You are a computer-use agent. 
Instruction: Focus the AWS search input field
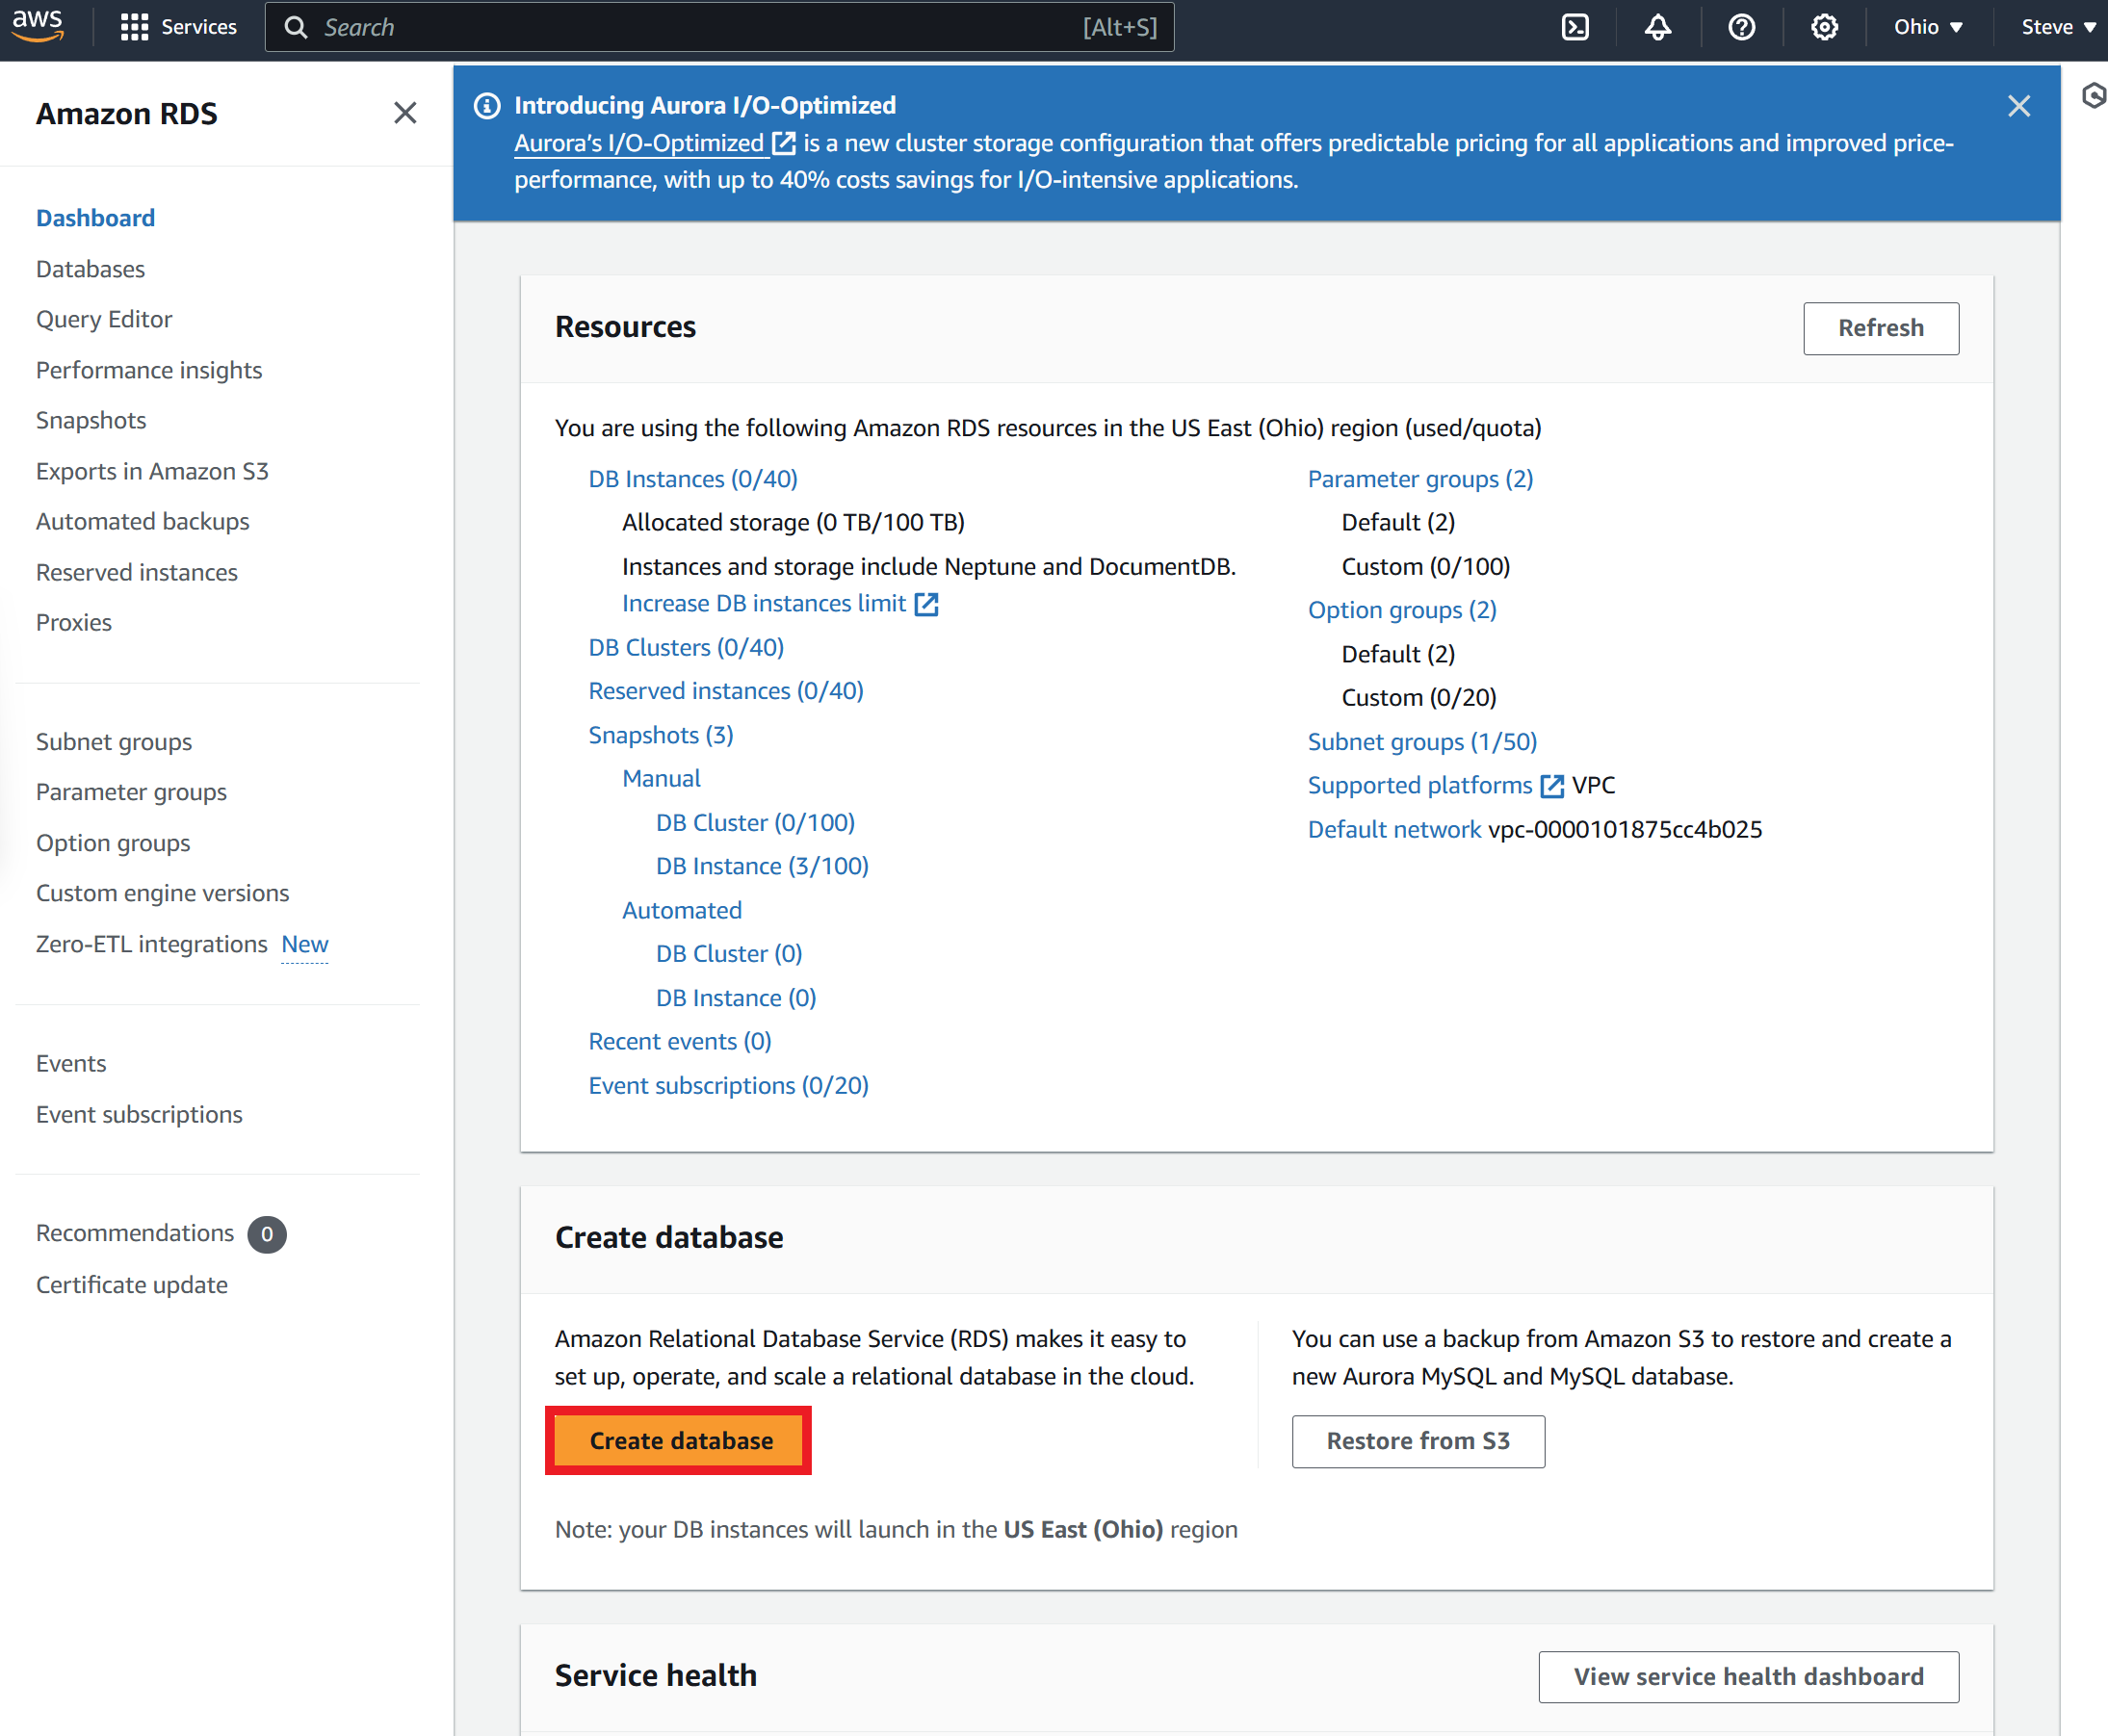tap(700, 27)
